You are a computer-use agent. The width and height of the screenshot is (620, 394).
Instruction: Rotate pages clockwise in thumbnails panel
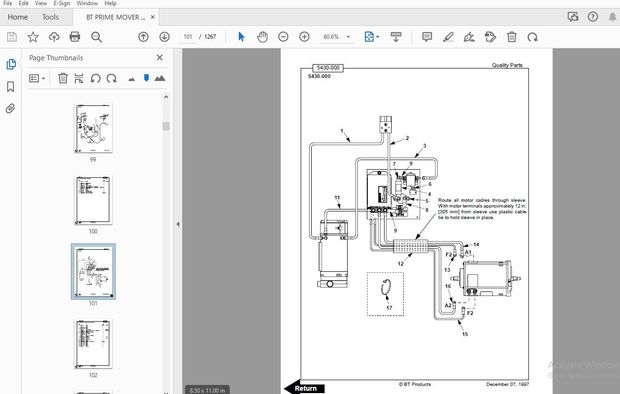[x=112, y=78]
